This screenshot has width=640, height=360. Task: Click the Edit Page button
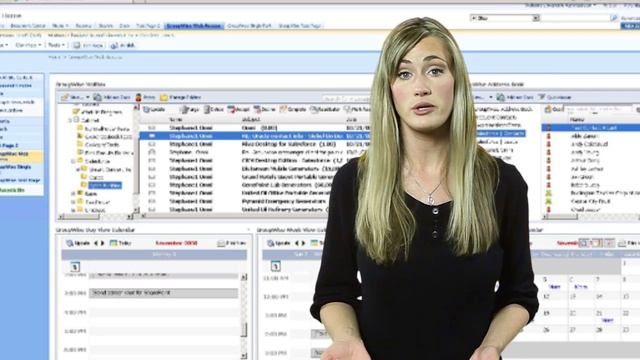pyautogui.click(x=88, y=45)
